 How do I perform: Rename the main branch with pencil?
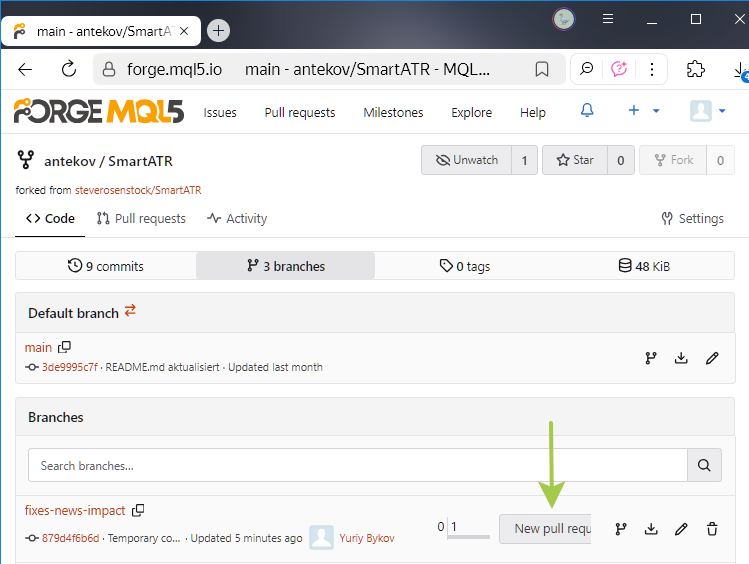pos(712,358)
